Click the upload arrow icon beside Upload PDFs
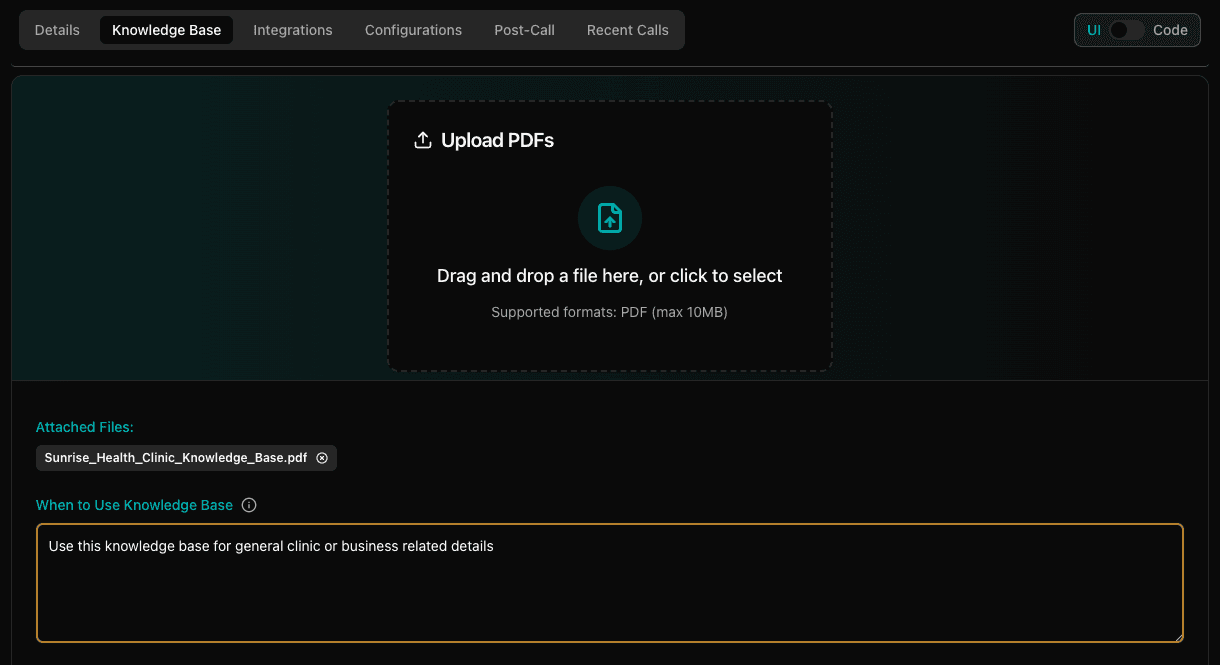This screenshot has height=665, width=1220. click(422, 140)
